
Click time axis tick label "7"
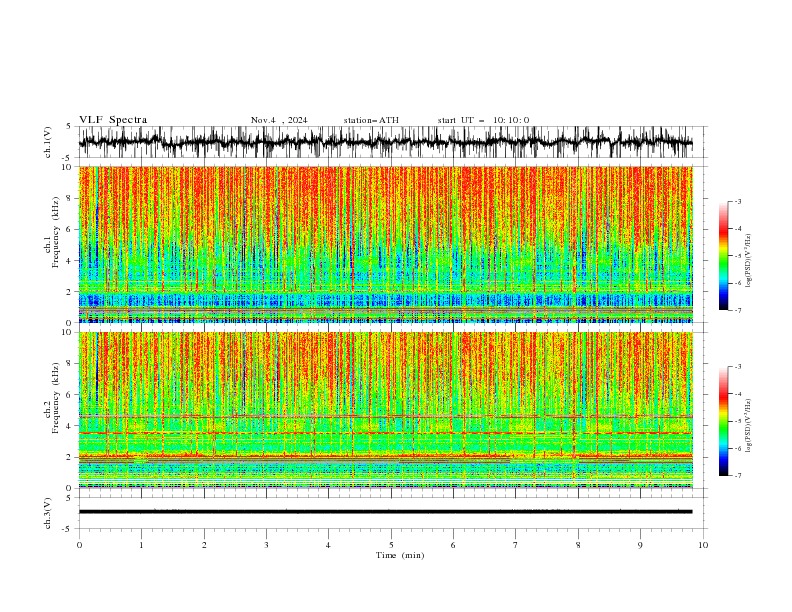tap(516, 545)
